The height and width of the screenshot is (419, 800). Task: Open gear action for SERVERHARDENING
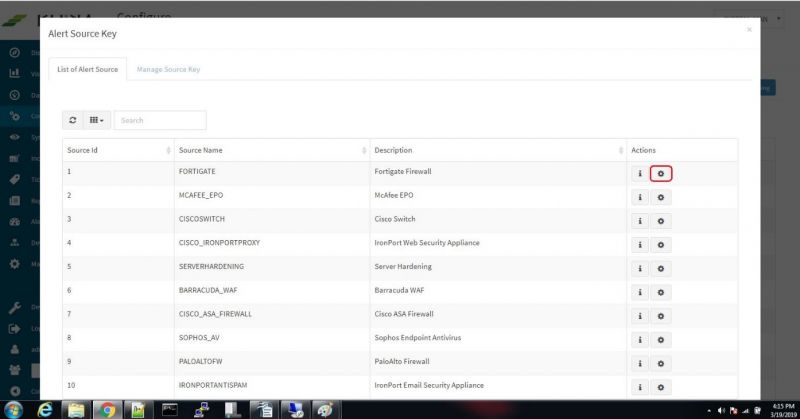tap(661, 268)
